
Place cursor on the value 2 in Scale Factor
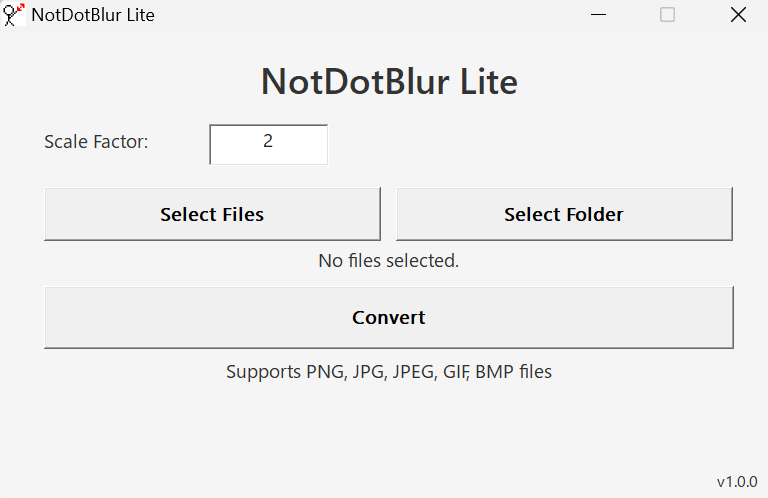[x=267, y=141]
